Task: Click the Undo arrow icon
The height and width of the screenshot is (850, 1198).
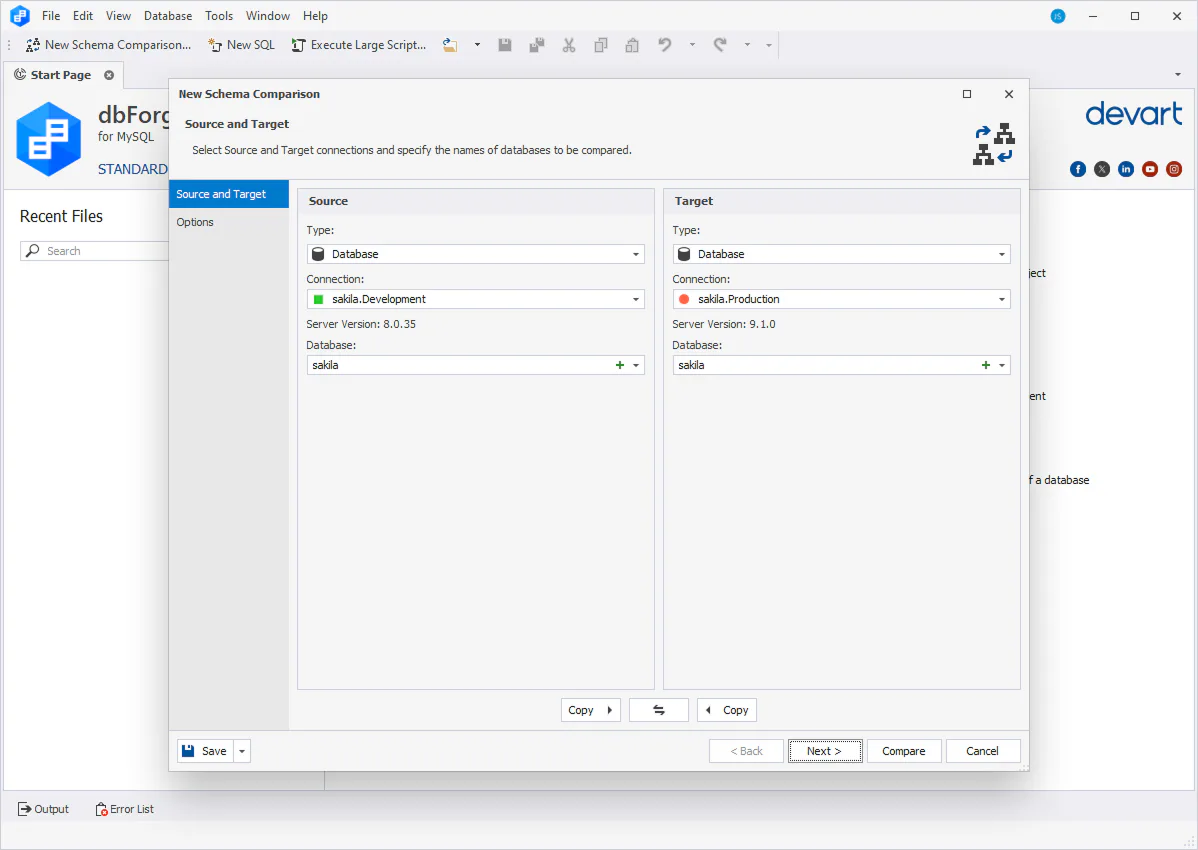Action: (x=665, y=45)
